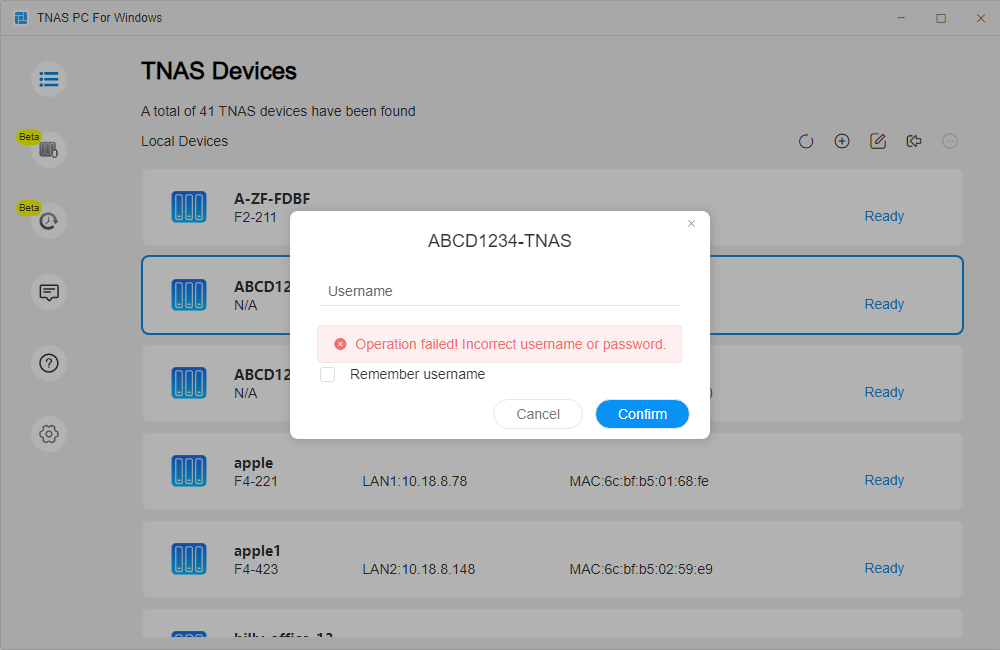Click Ready link for apple1 device
This screenshot has height=650, width=1000.
click(x=884, y=568)
